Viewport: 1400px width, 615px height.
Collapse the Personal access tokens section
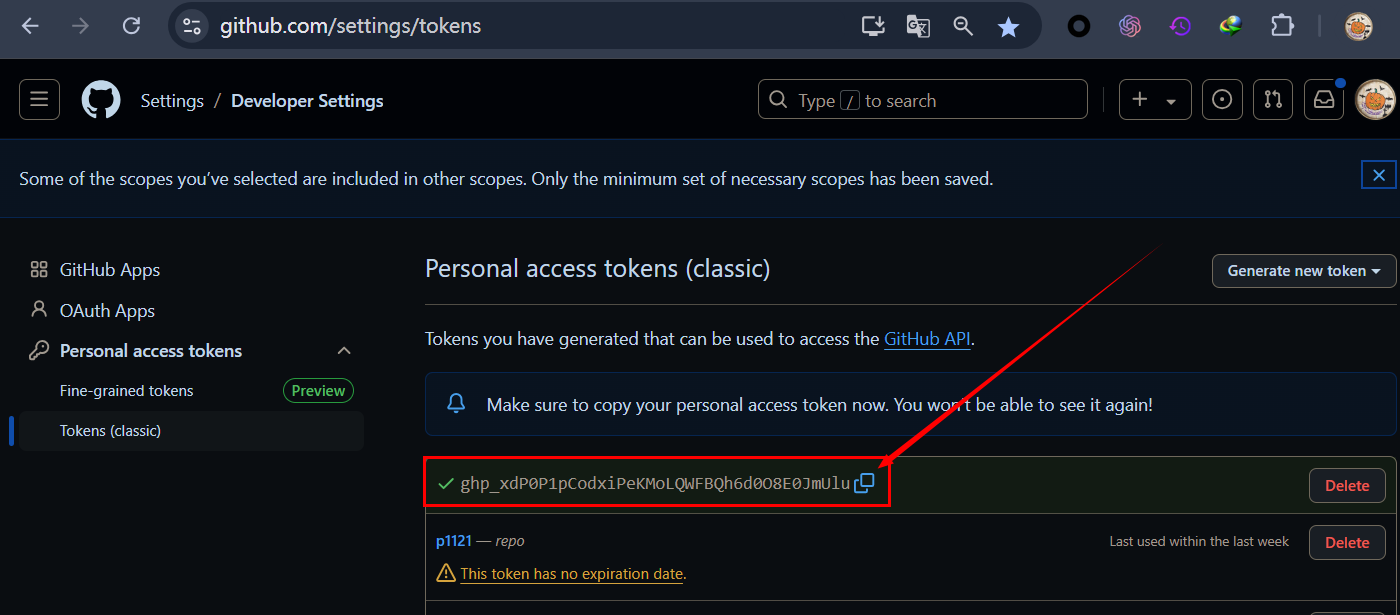point(344,351)
